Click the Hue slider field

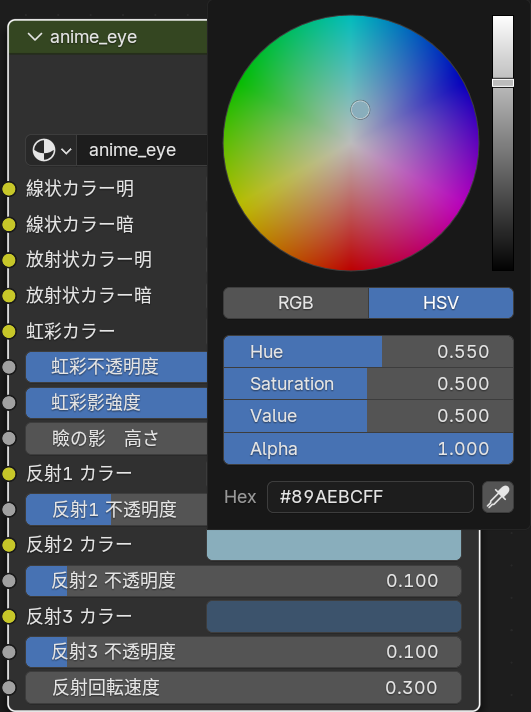(x=368, y=351)
